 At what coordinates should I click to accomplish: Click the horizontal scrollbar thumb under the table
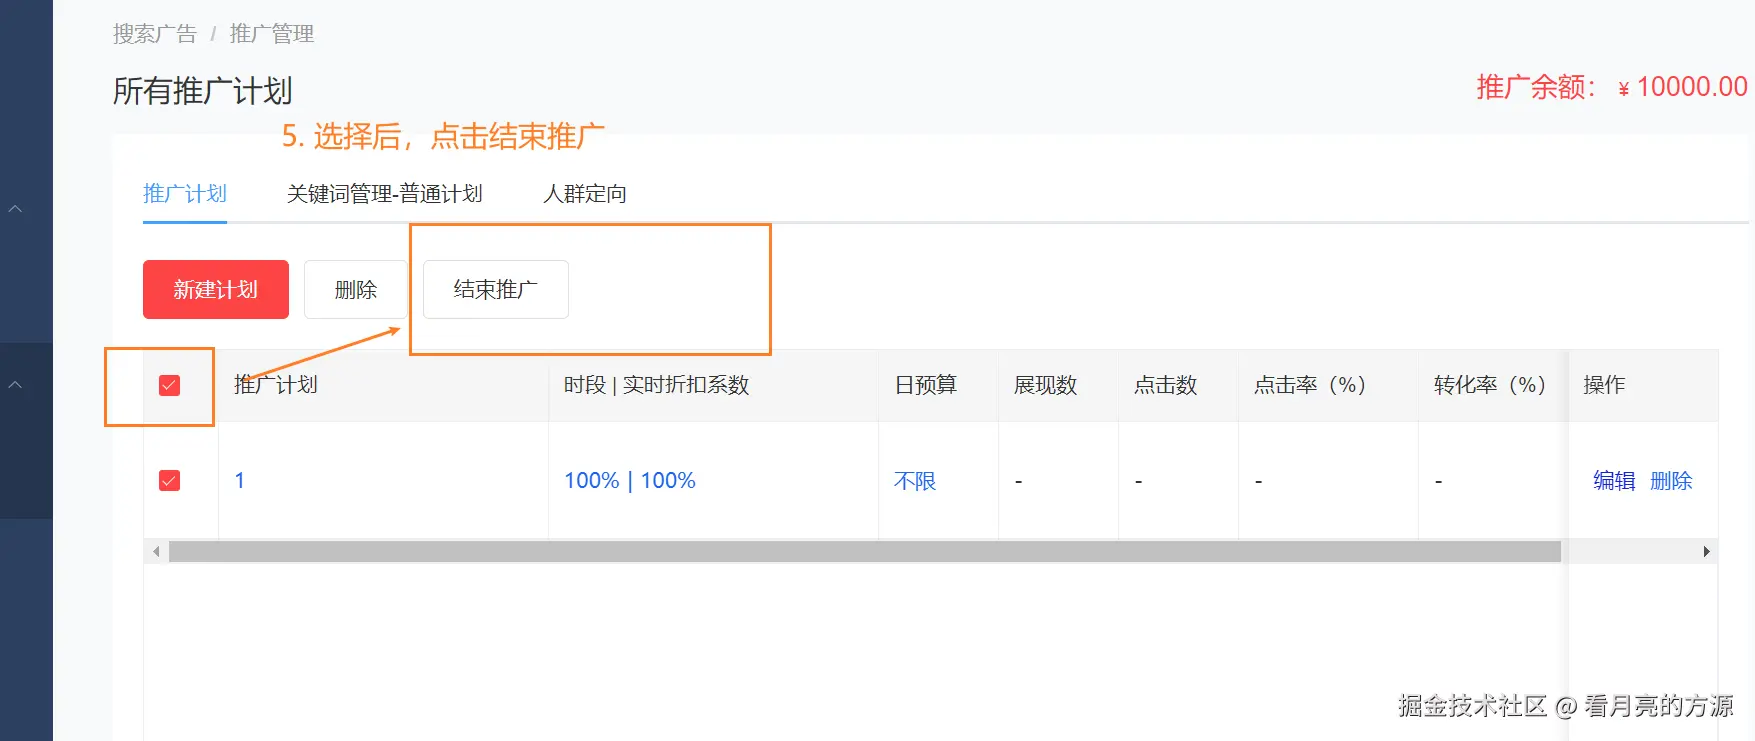click(864, 552)
